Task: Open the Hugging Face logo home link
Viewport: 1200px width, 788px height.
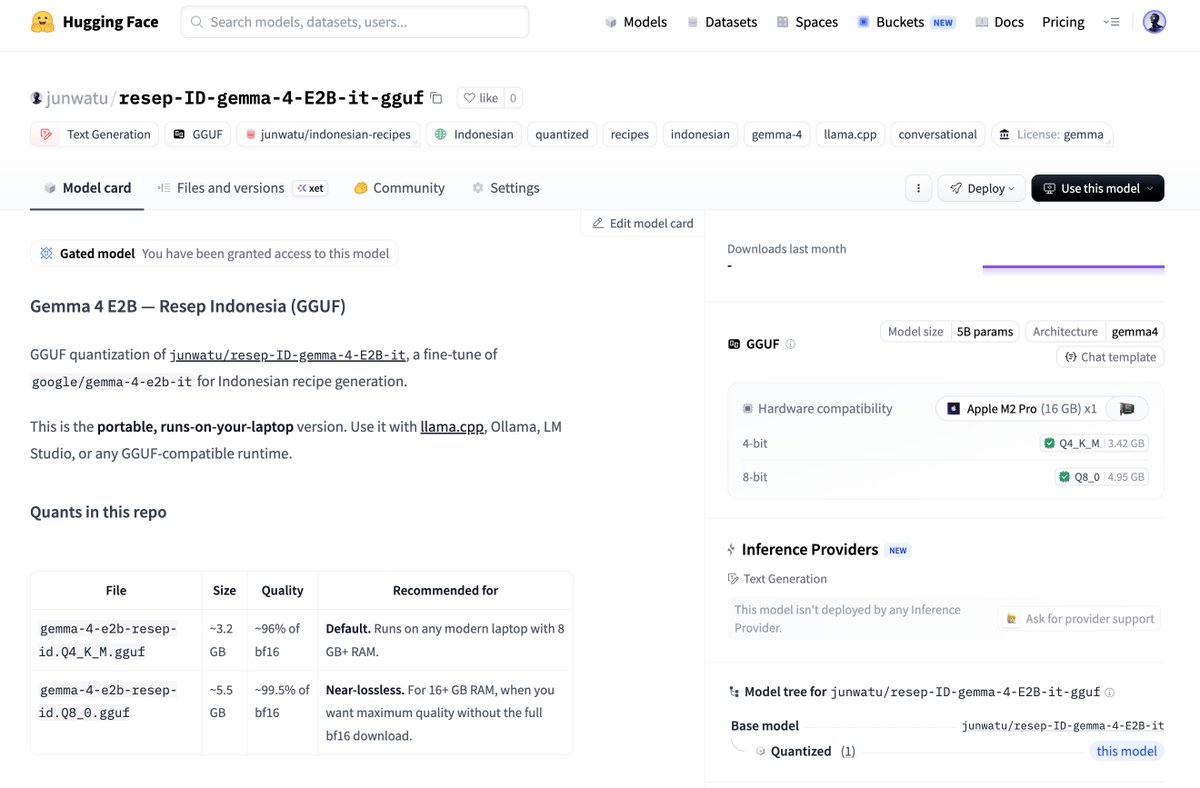Action: [94, 22]
